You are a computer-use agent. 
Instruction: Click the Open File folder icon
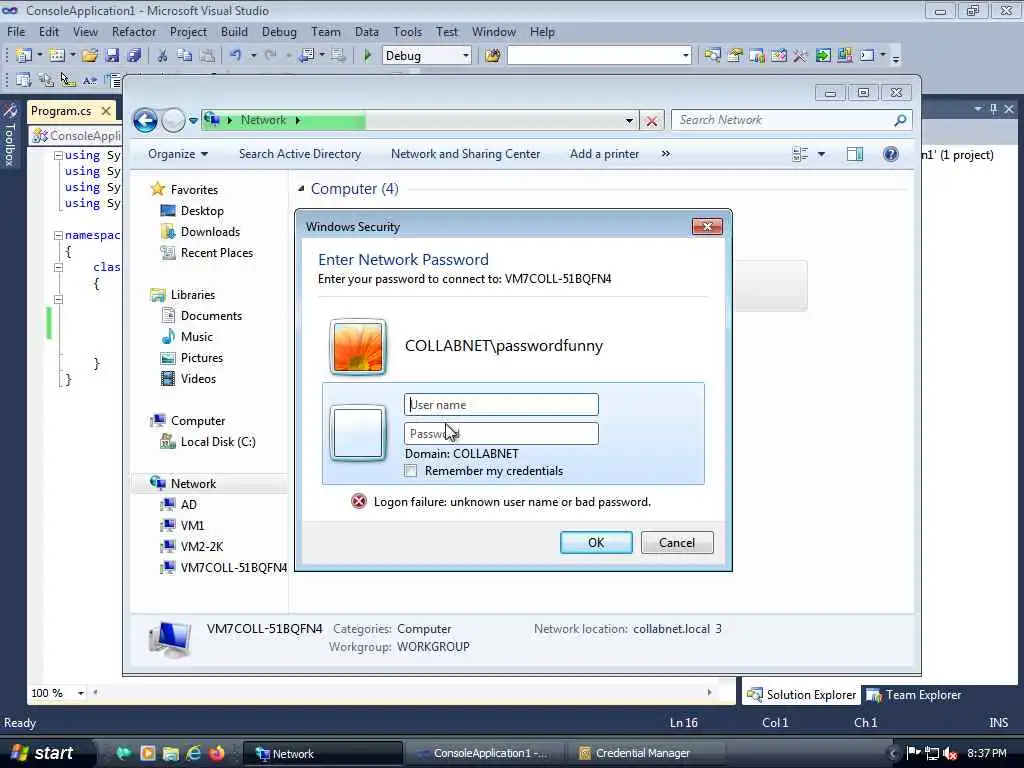click(x=90, y=56)
